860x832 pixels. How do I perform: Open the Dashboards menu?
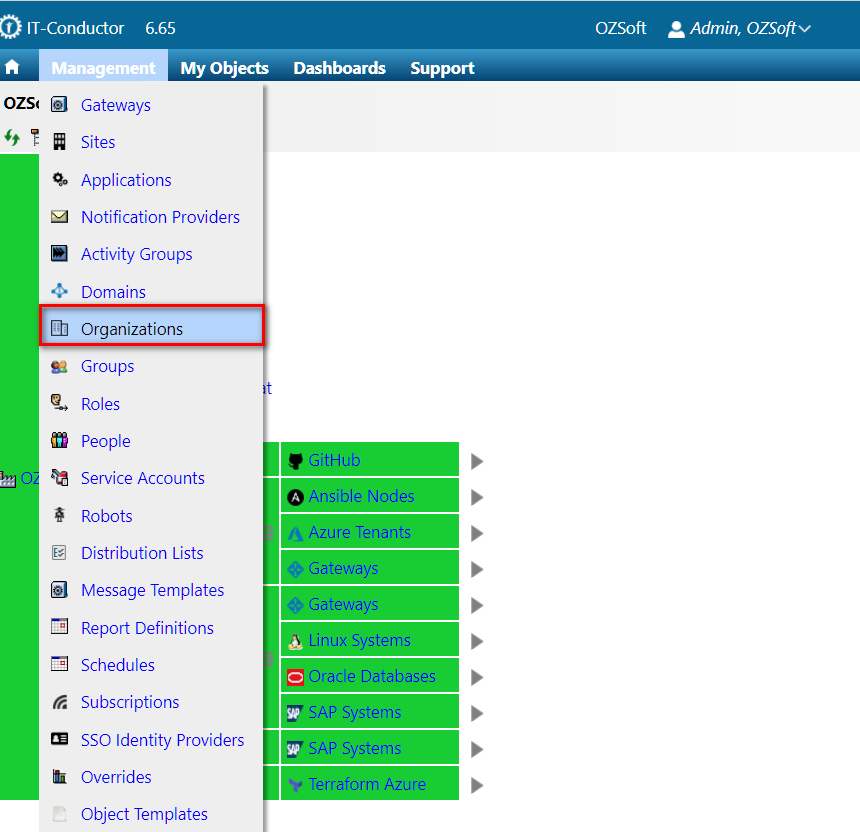(340, 68)
